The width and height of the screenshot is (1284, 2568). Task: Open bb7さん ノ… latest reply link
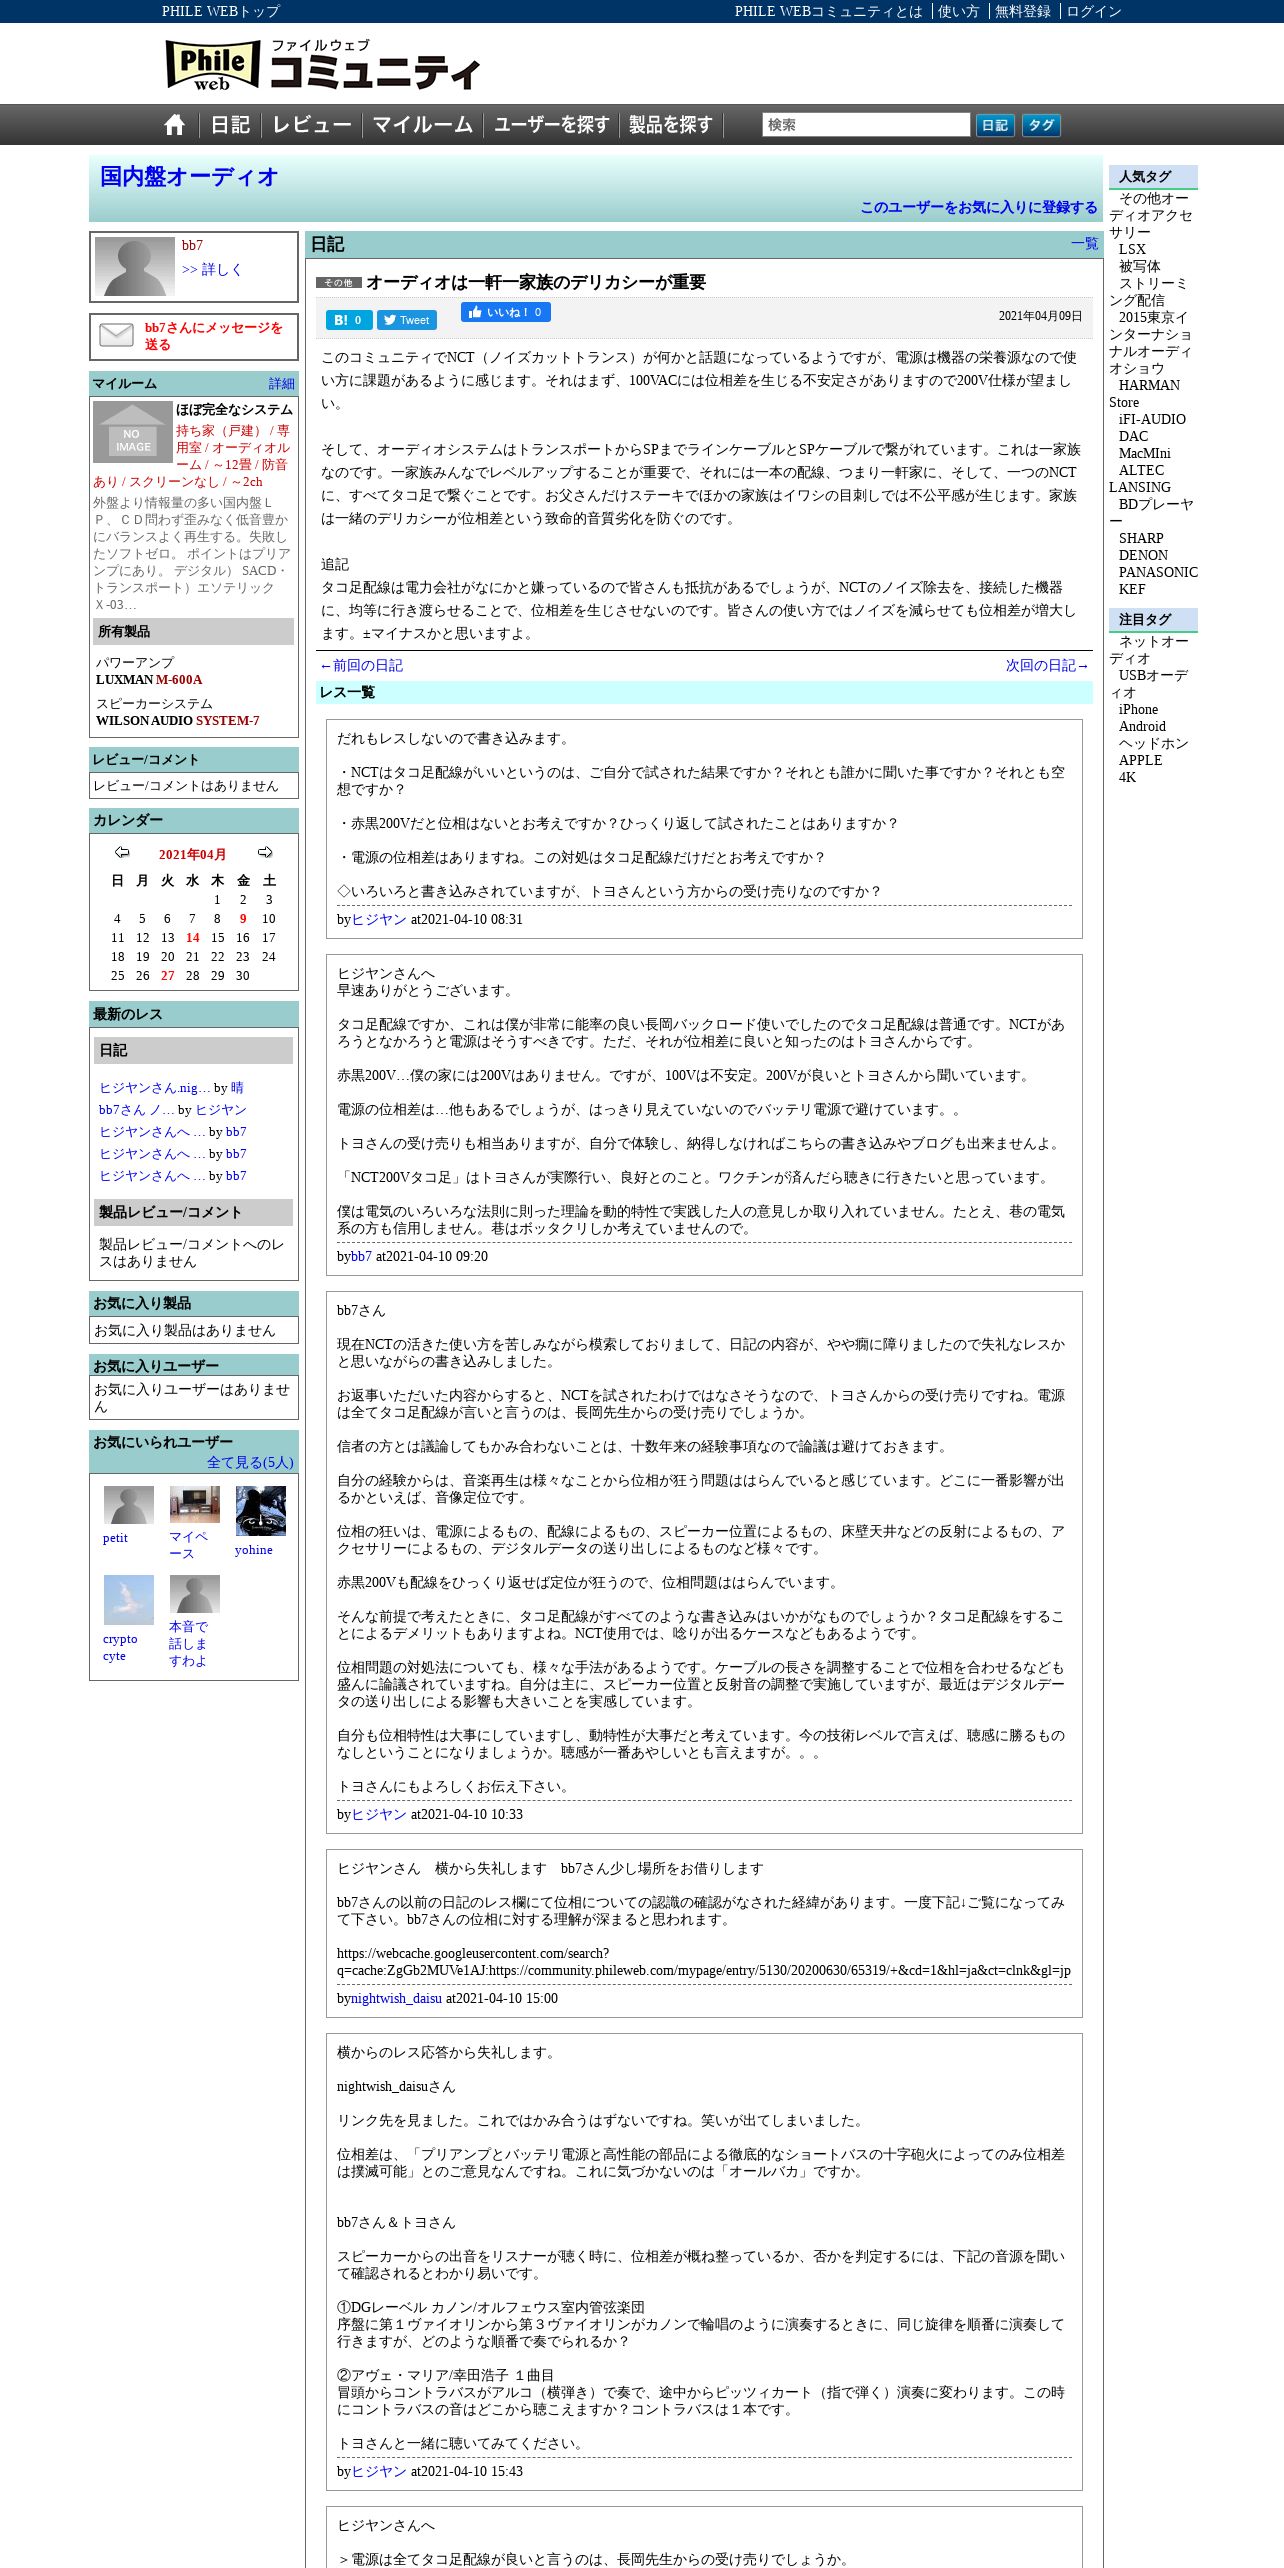pyautogui.click(x=137, y=1110)
